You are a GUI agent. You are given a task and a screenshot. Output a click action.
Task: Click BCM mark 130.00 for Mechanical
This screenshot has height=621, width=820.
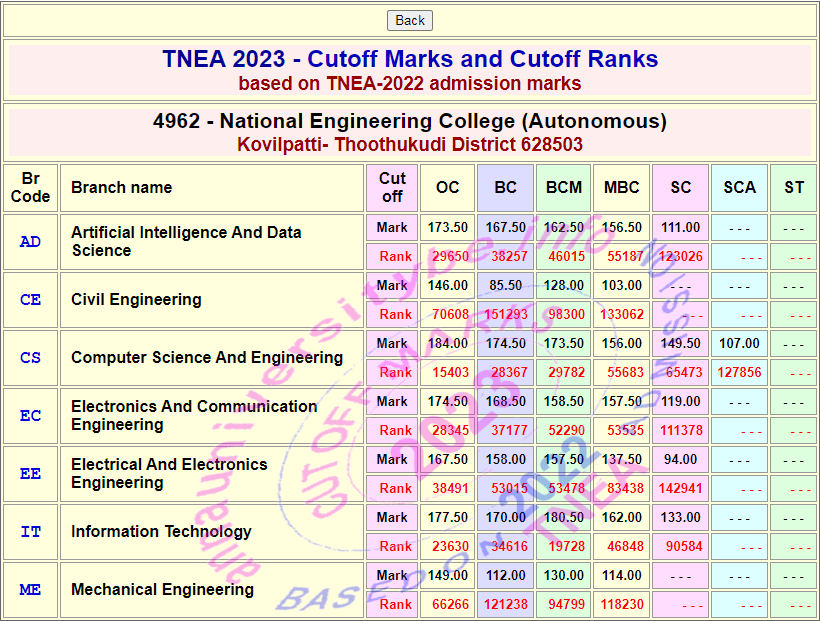point(564,576)
